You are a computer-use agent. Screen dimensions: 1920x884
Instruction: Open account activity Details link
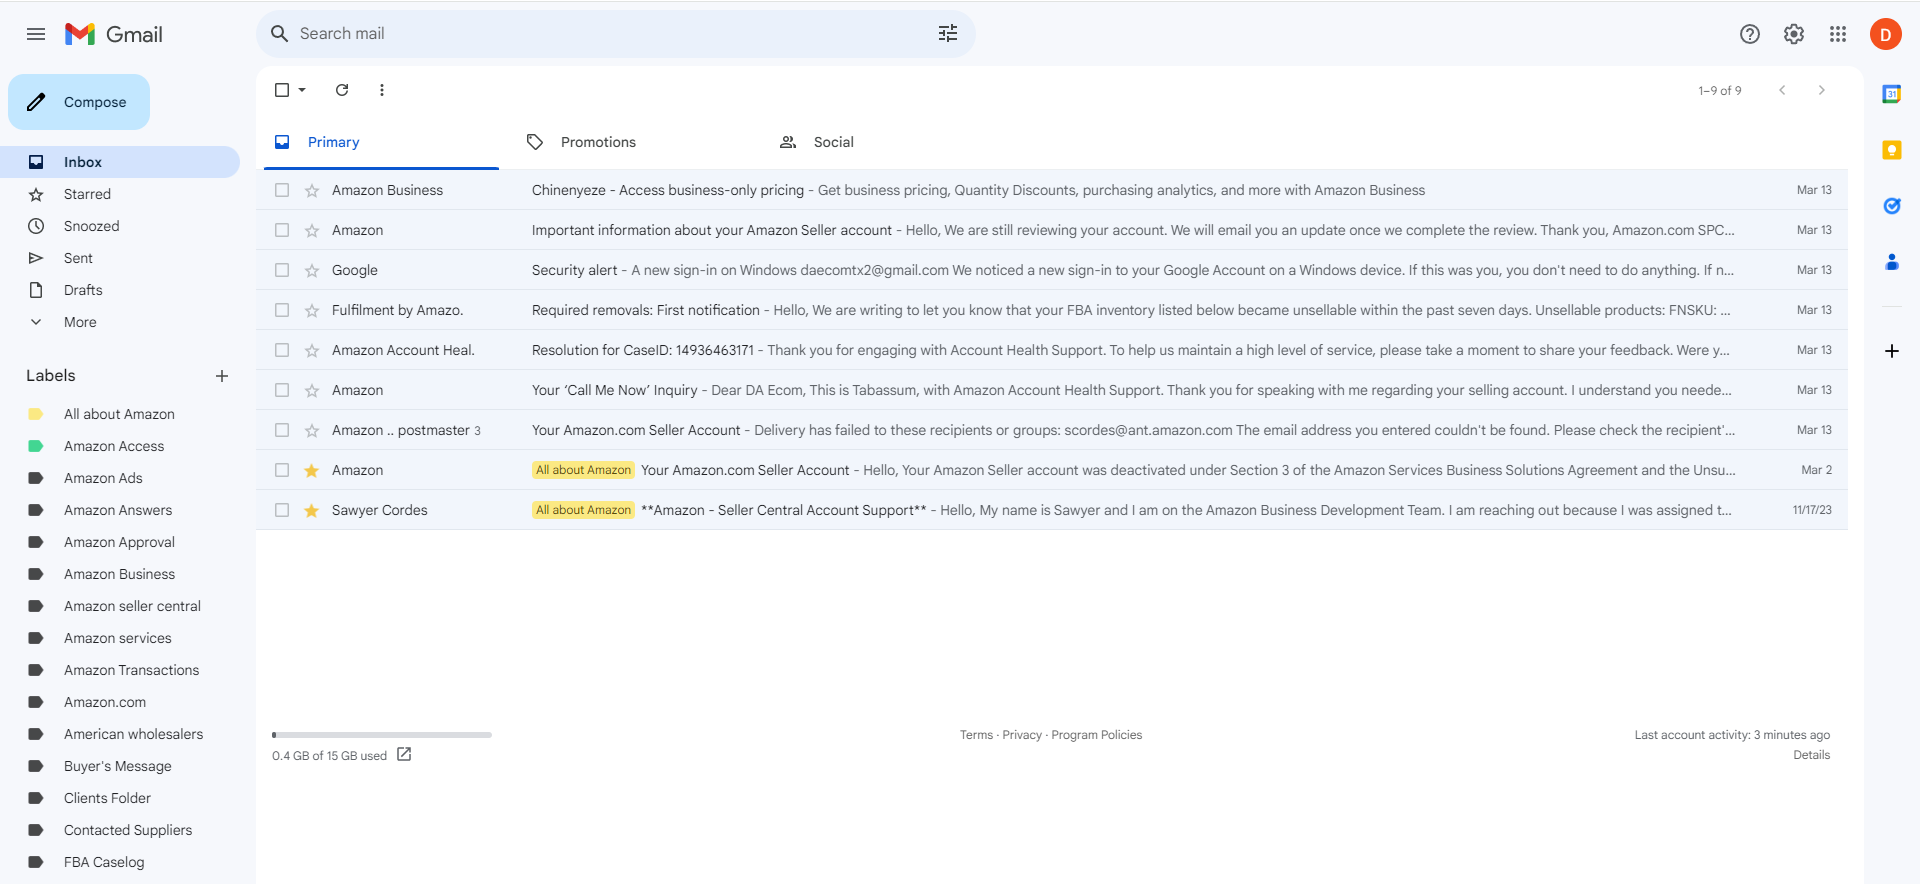tap(1811, 755)
